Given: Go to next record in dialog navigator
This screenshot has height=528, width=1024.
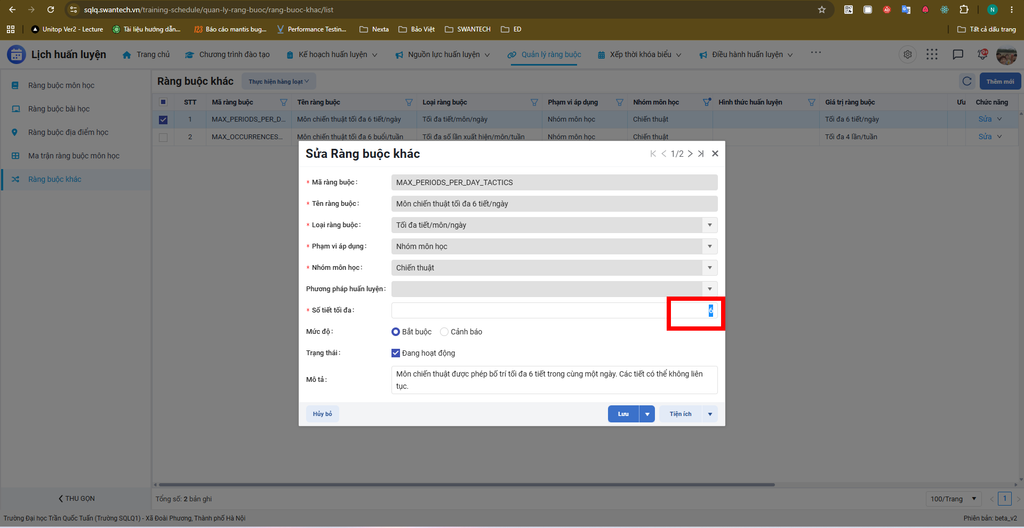Looking at the screenshot, I should pyautogui.click(x=690, y=154).
